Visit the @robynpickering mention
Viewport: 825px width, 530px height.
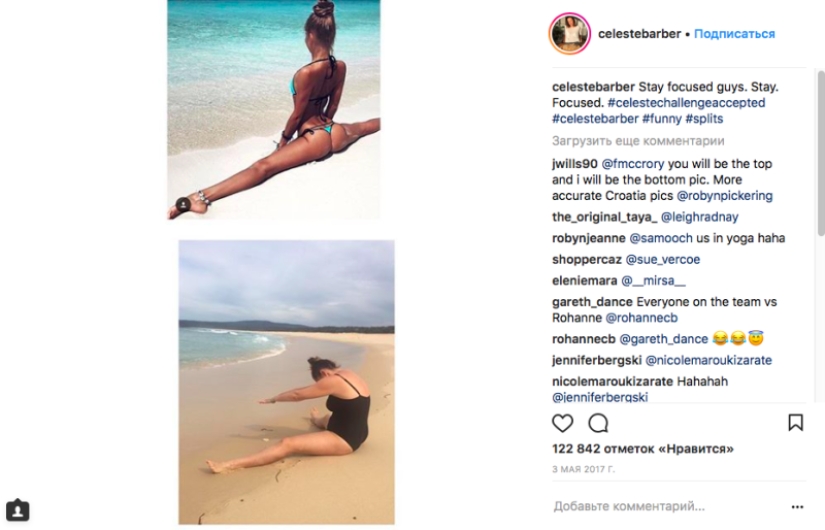pos(724,196)
